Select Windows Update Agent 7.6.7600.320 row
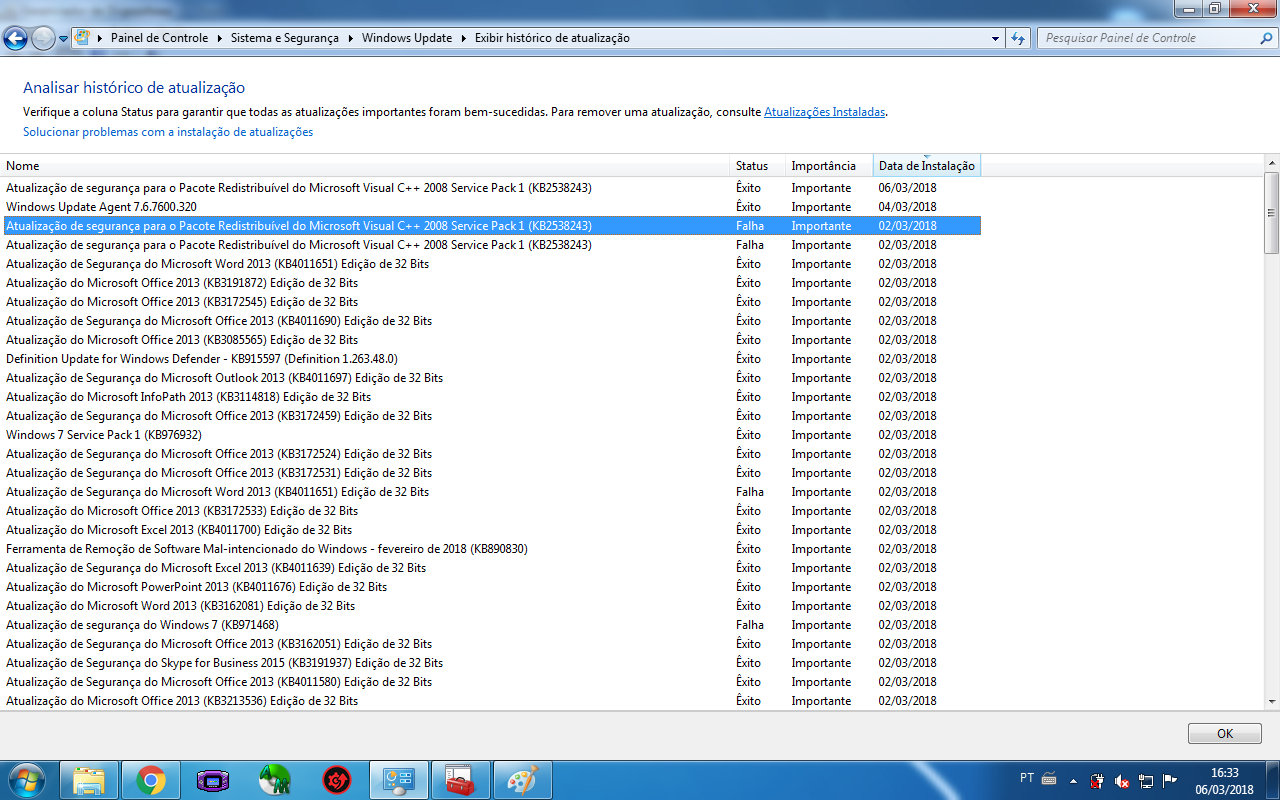Image resolution: width=1280 pixels, height=800 pixels. tap(492, 207)
